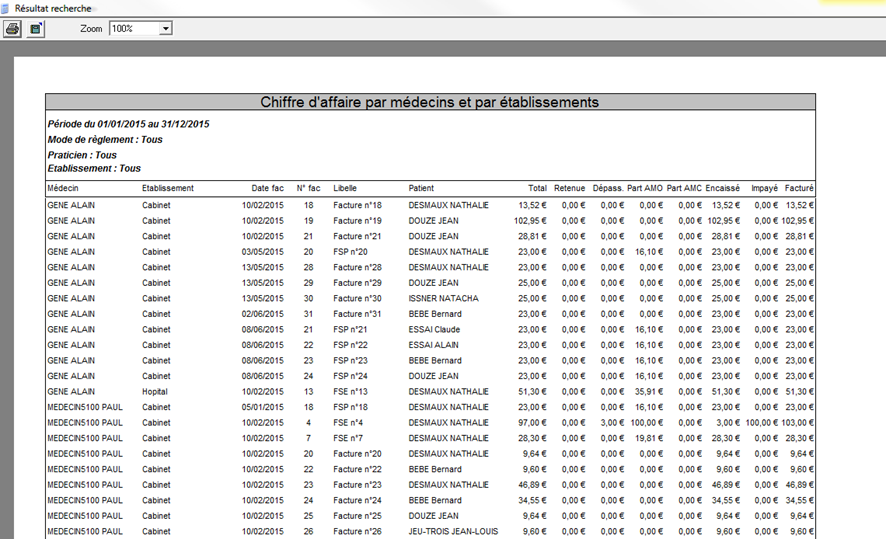Click Facture n°28 label
The height and width of the screenshot is (539, 886).
tap(357, 267)
